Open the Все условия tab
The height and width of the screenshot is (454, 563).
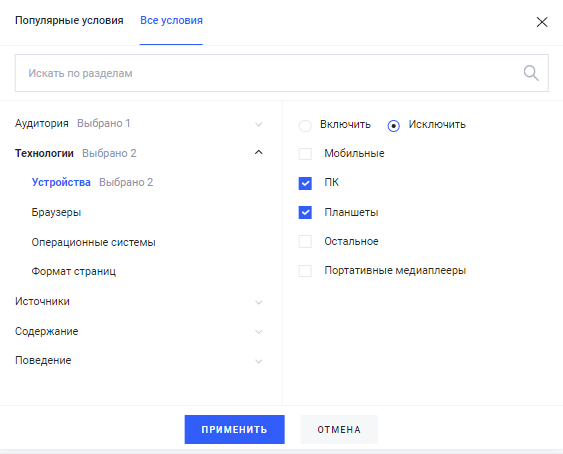pyautogui.click(x=171, y=20)
